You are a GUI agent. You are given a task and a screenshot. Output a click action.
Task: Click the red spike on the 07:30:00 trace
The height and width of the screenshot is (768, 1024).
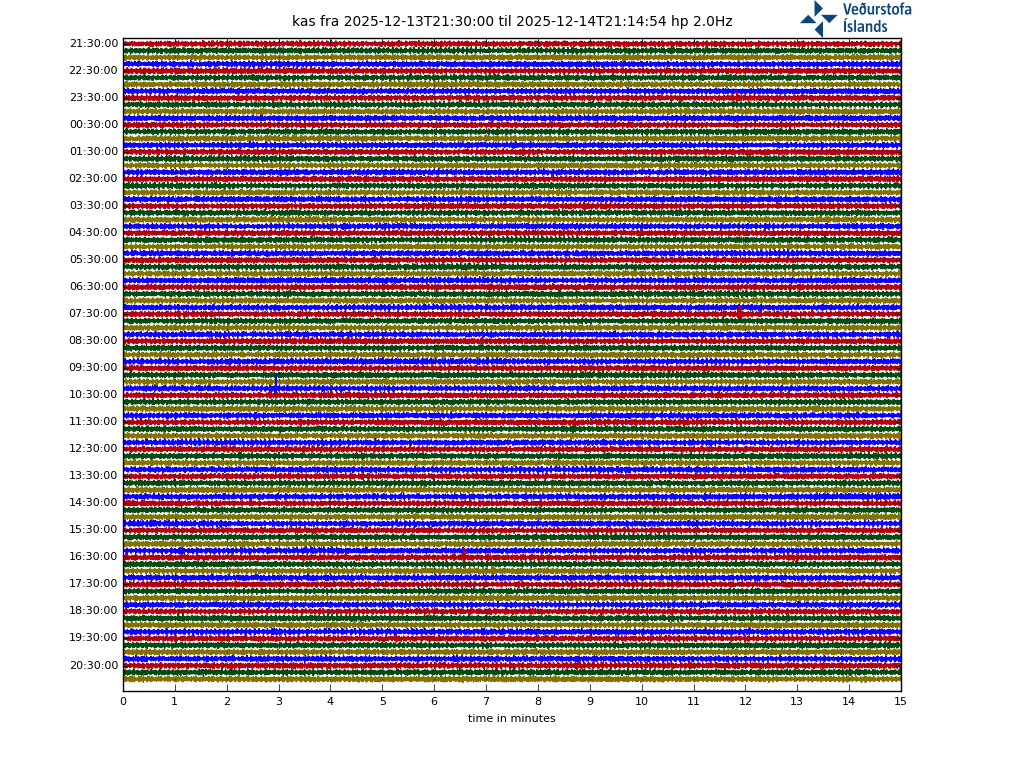click(739, 313)
